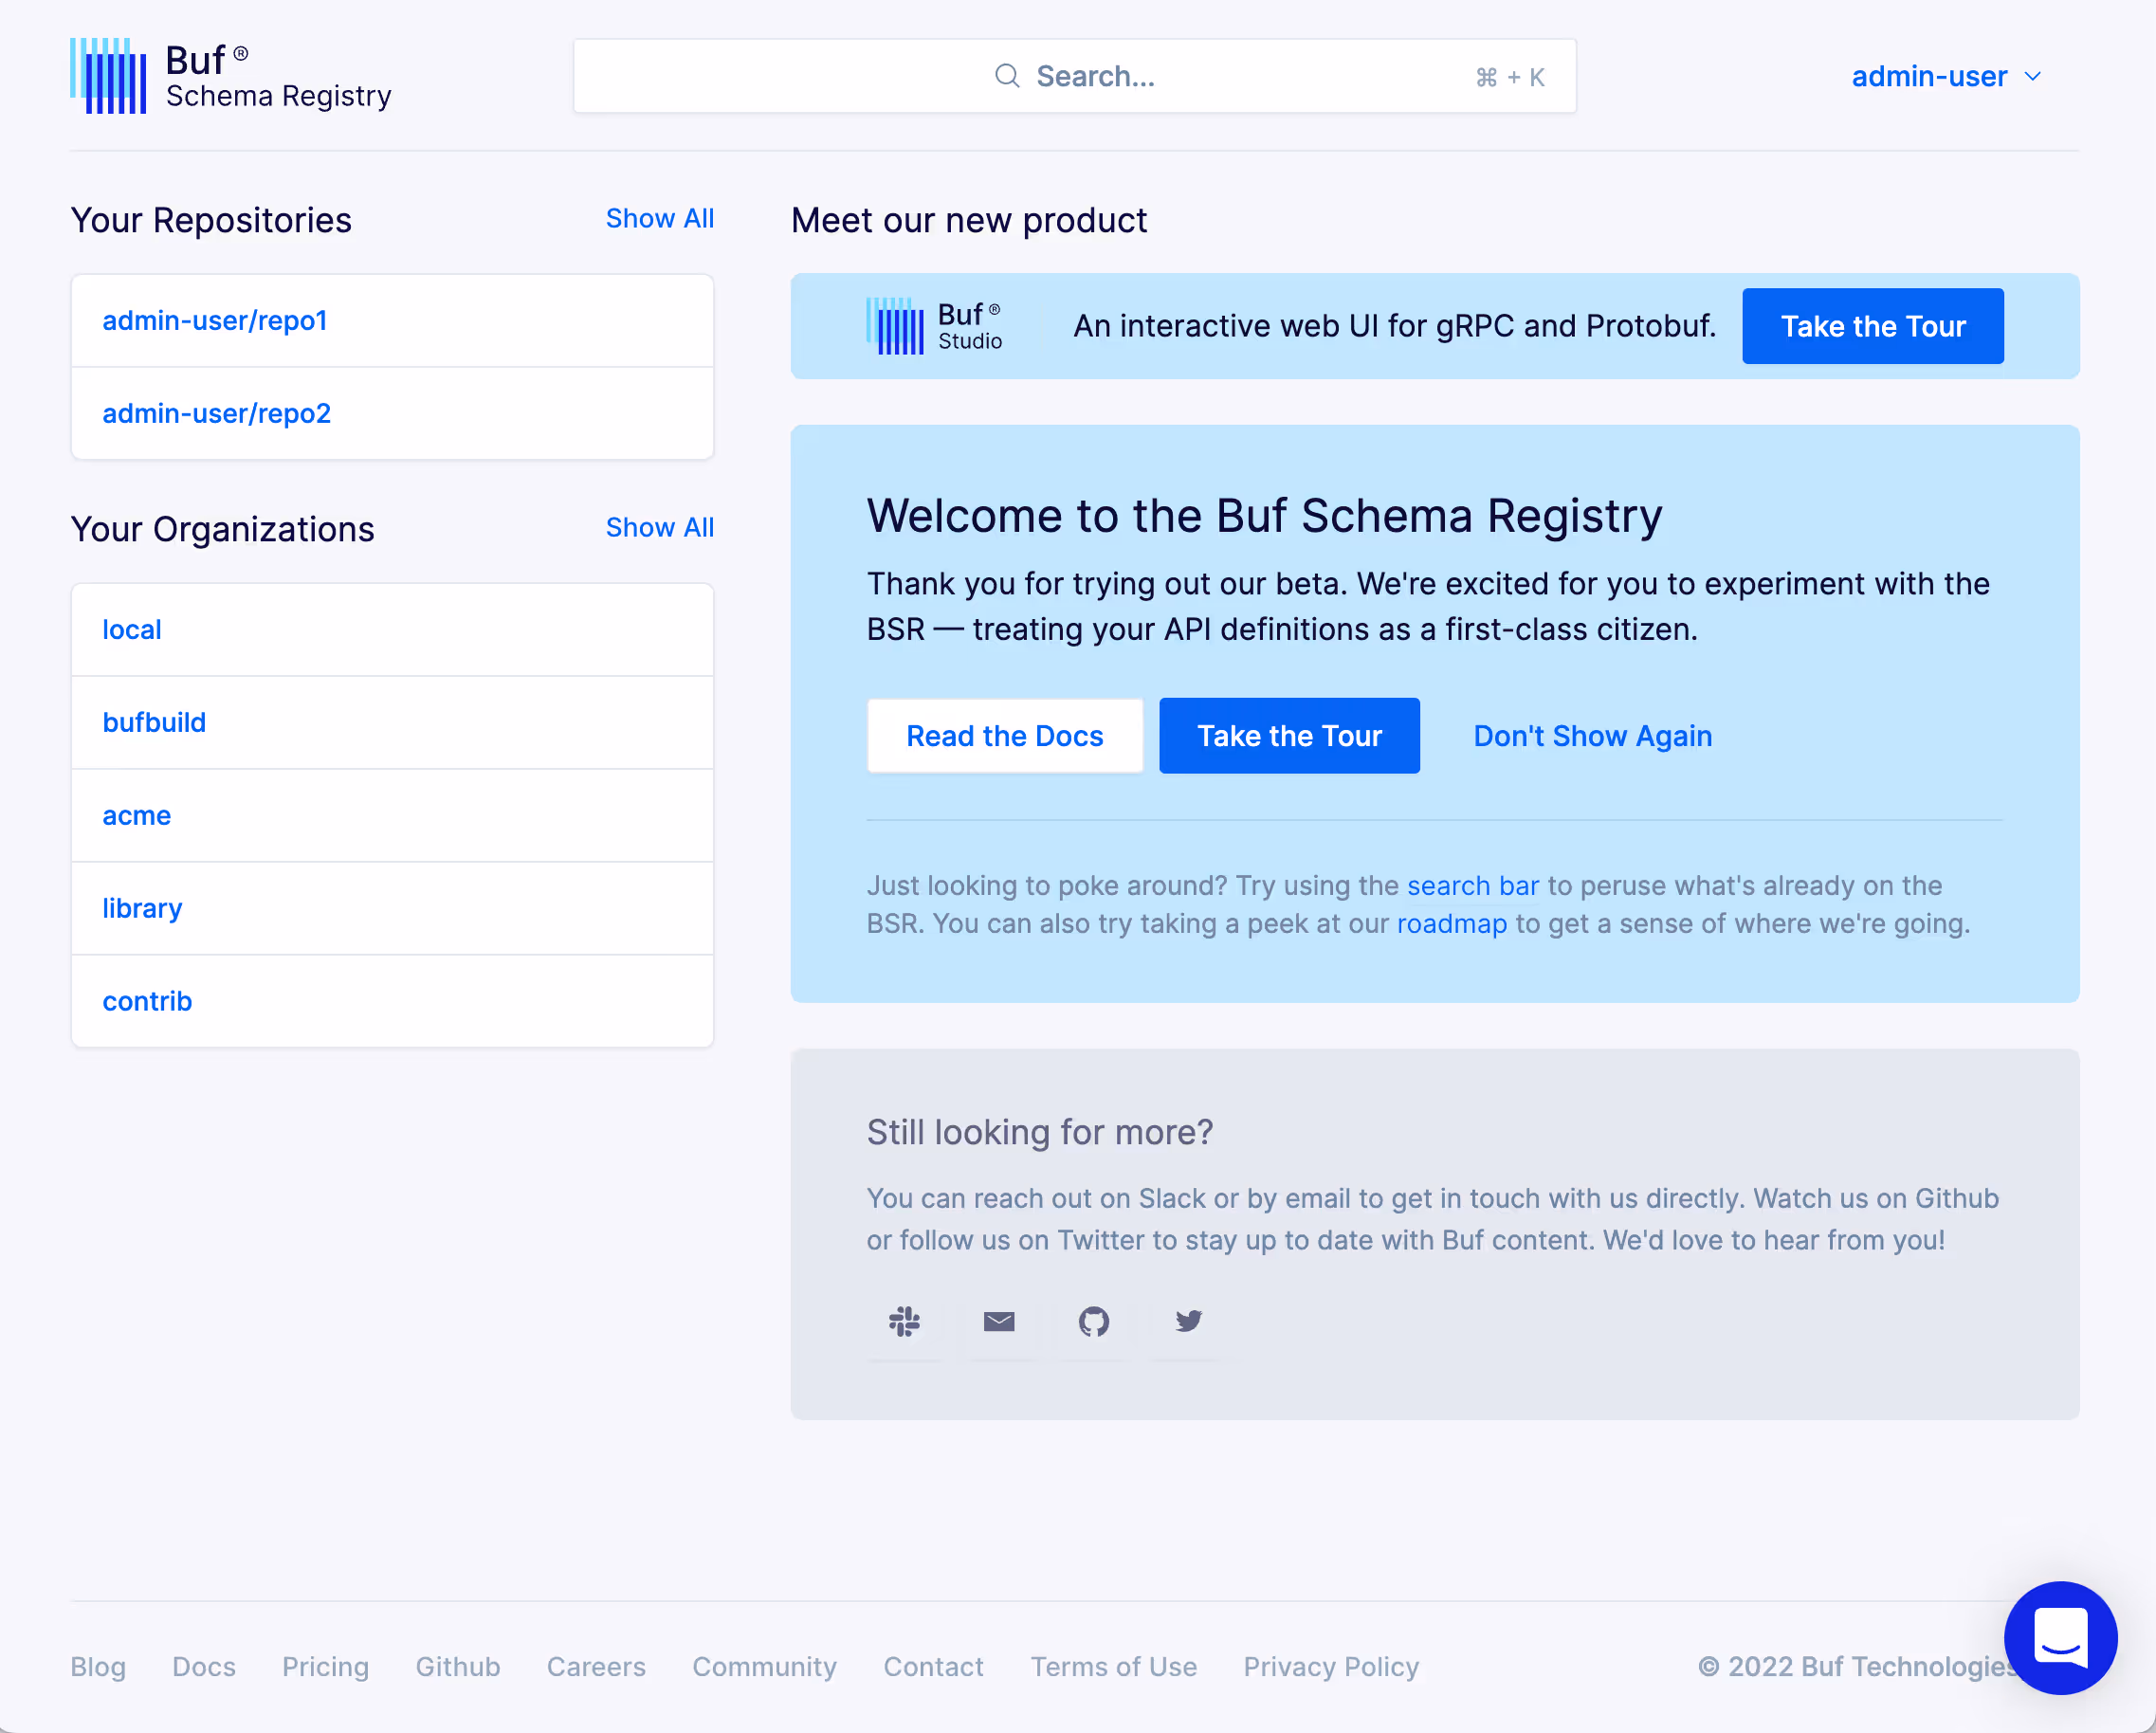The image size is (2156, 1733).
Task: Click the email envelope icon
Action: 999,1321
